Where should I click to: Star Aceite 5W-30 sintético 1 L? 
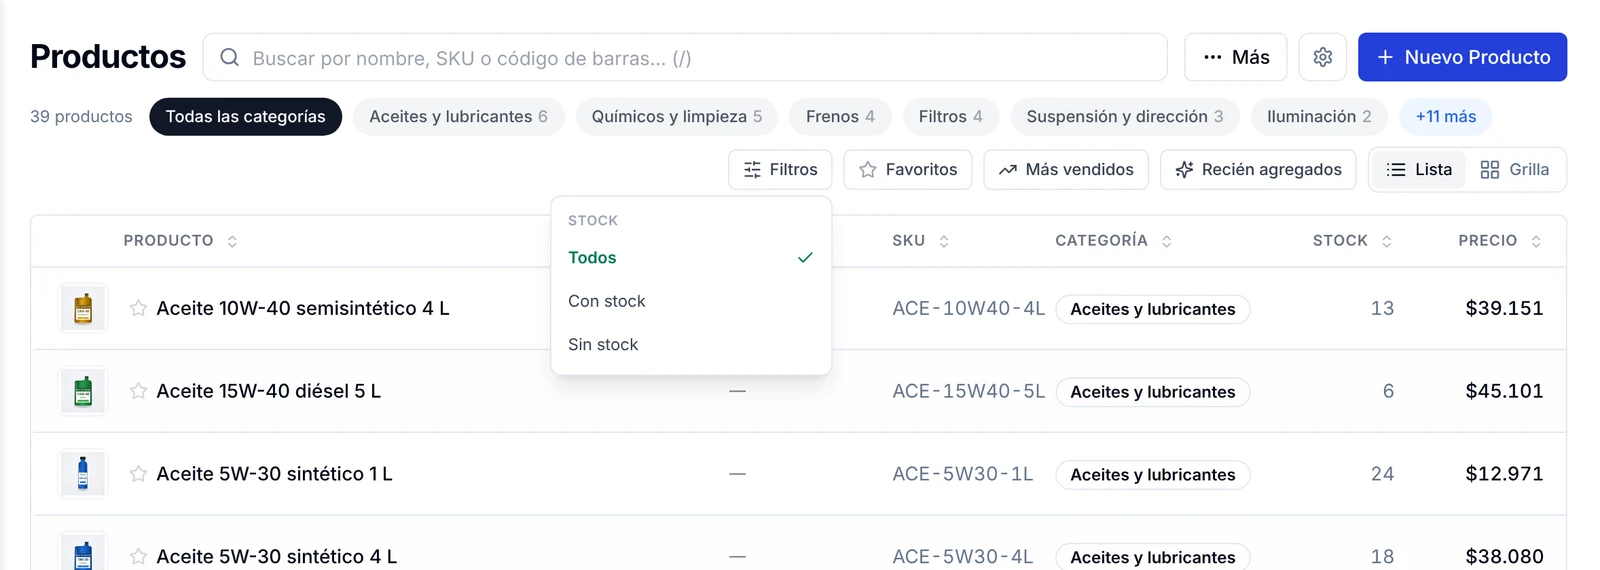(x=138, y=474)
